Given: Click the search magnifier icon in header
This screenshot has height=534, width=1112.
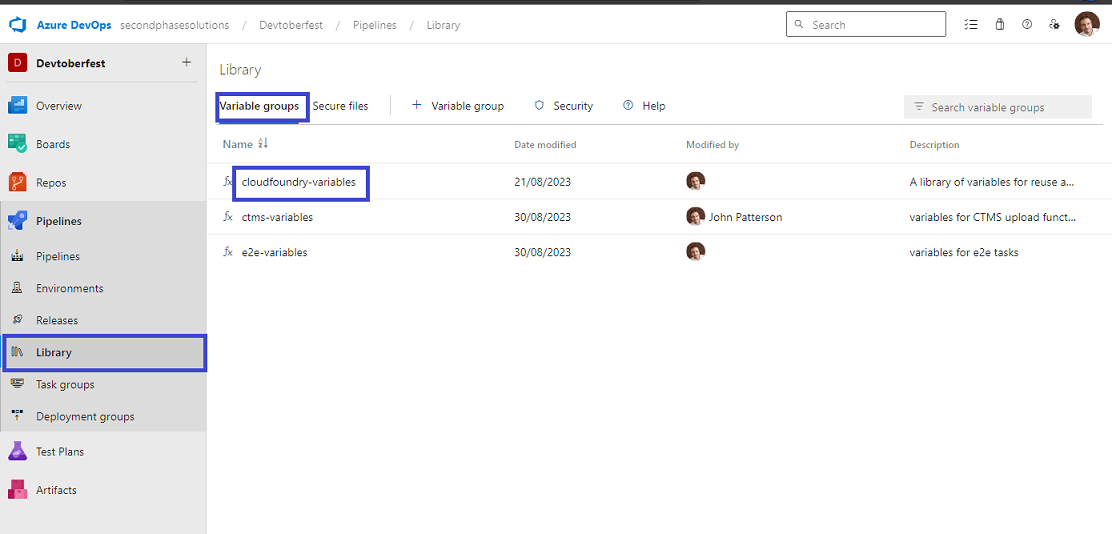Looking at the screenshot, I should point(799,24).
